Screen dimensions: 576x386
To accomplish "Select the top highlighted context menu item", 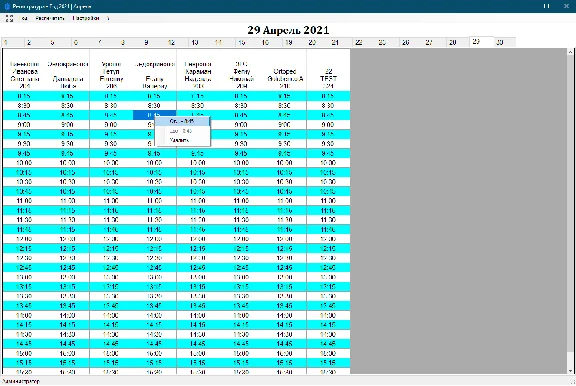I will (x=183, y=121).
